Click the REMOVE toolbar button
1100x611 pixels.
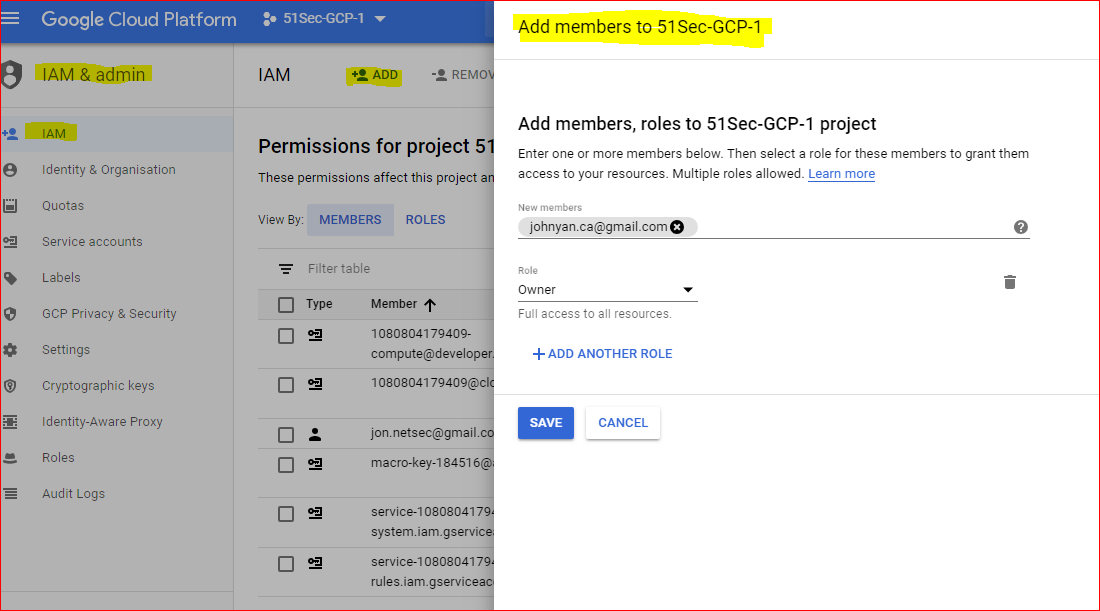pos(463,75)
